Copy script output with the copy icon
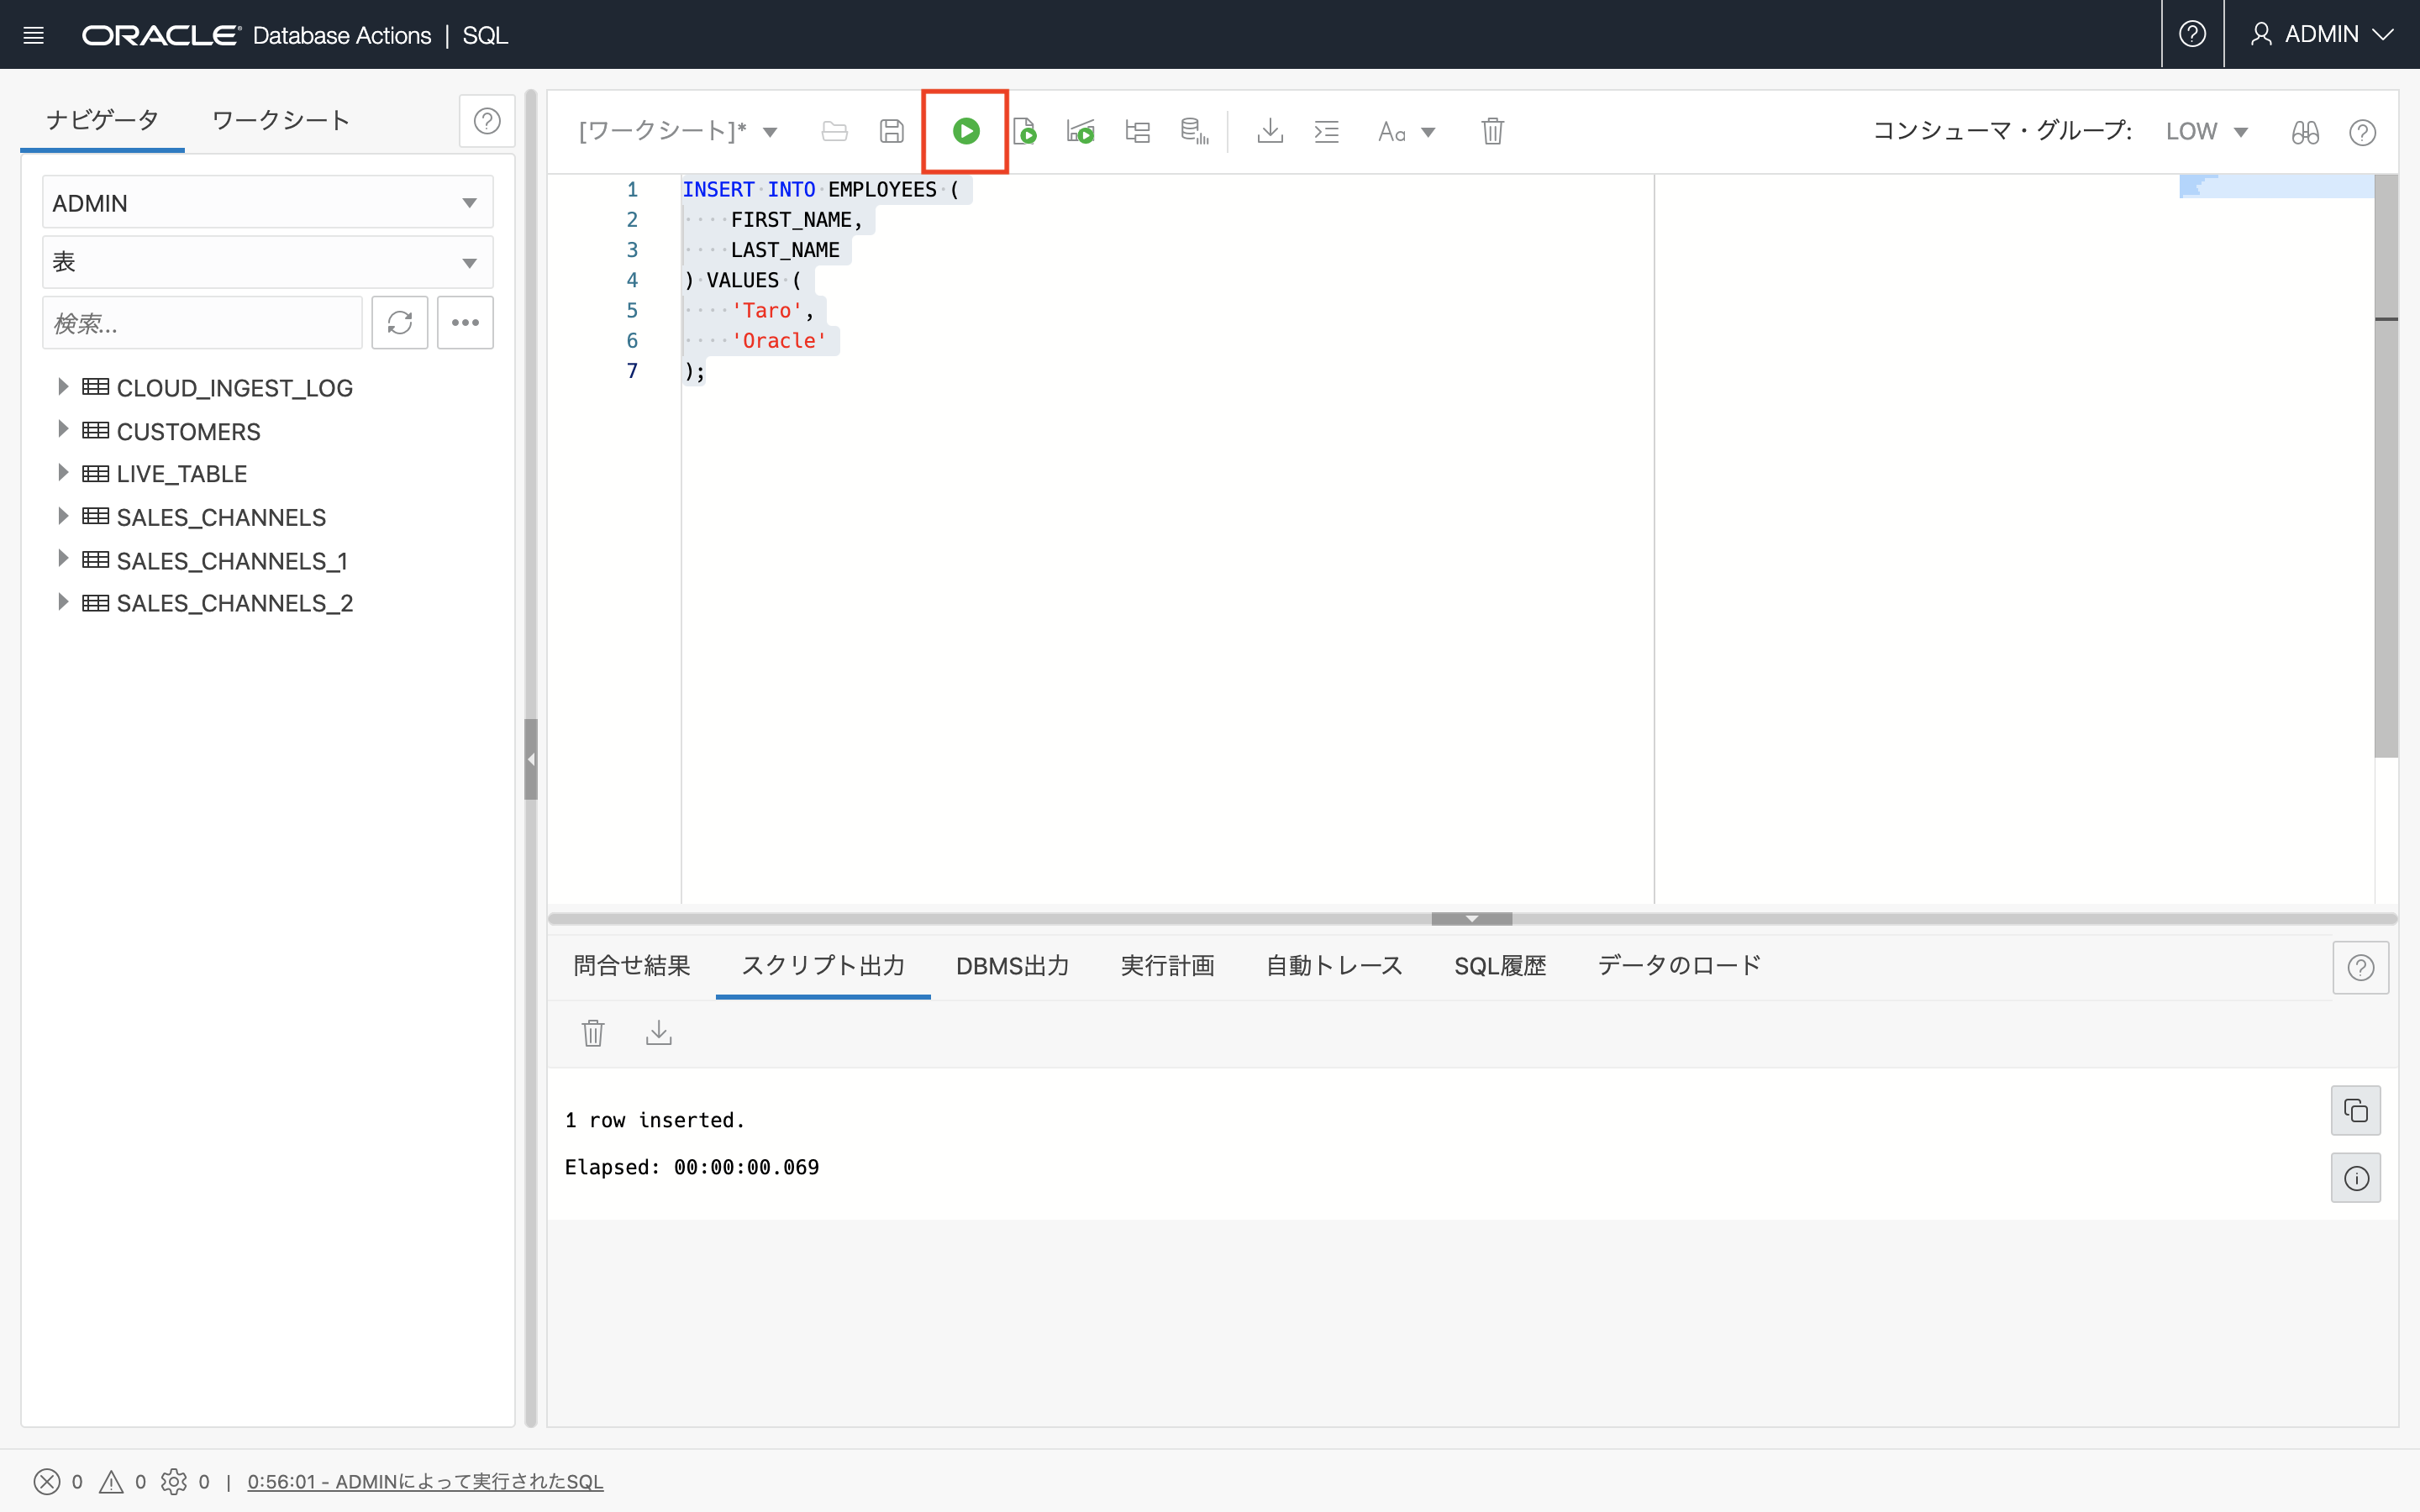This screenshot has height=1512, width=2420. tap(2355, 1111)
